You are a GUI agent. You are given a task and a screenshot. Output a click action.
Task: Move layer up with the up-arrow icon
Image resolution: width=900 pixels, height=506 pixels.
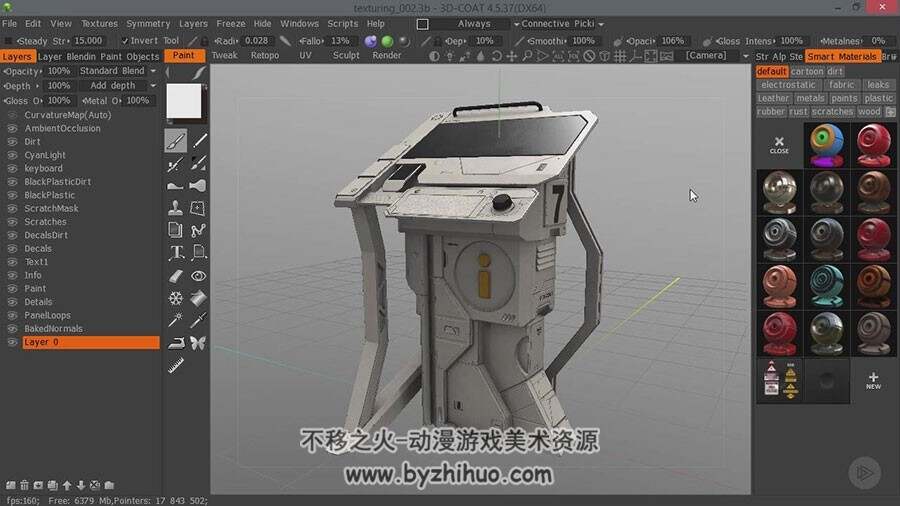[67, 485]
